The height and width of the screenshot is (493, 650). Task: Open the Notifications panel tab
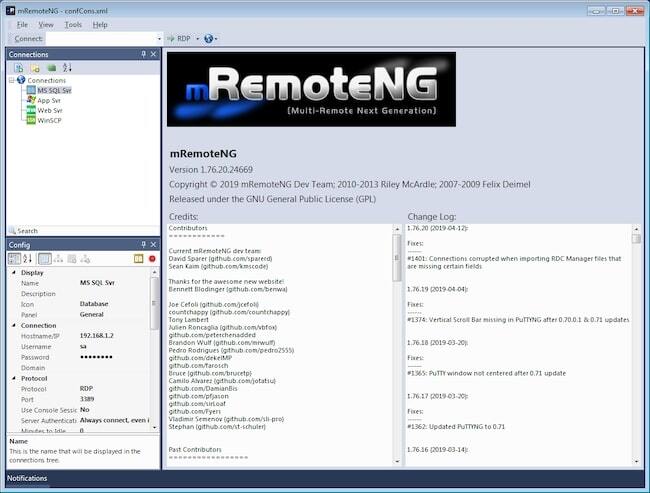(27, 478)
